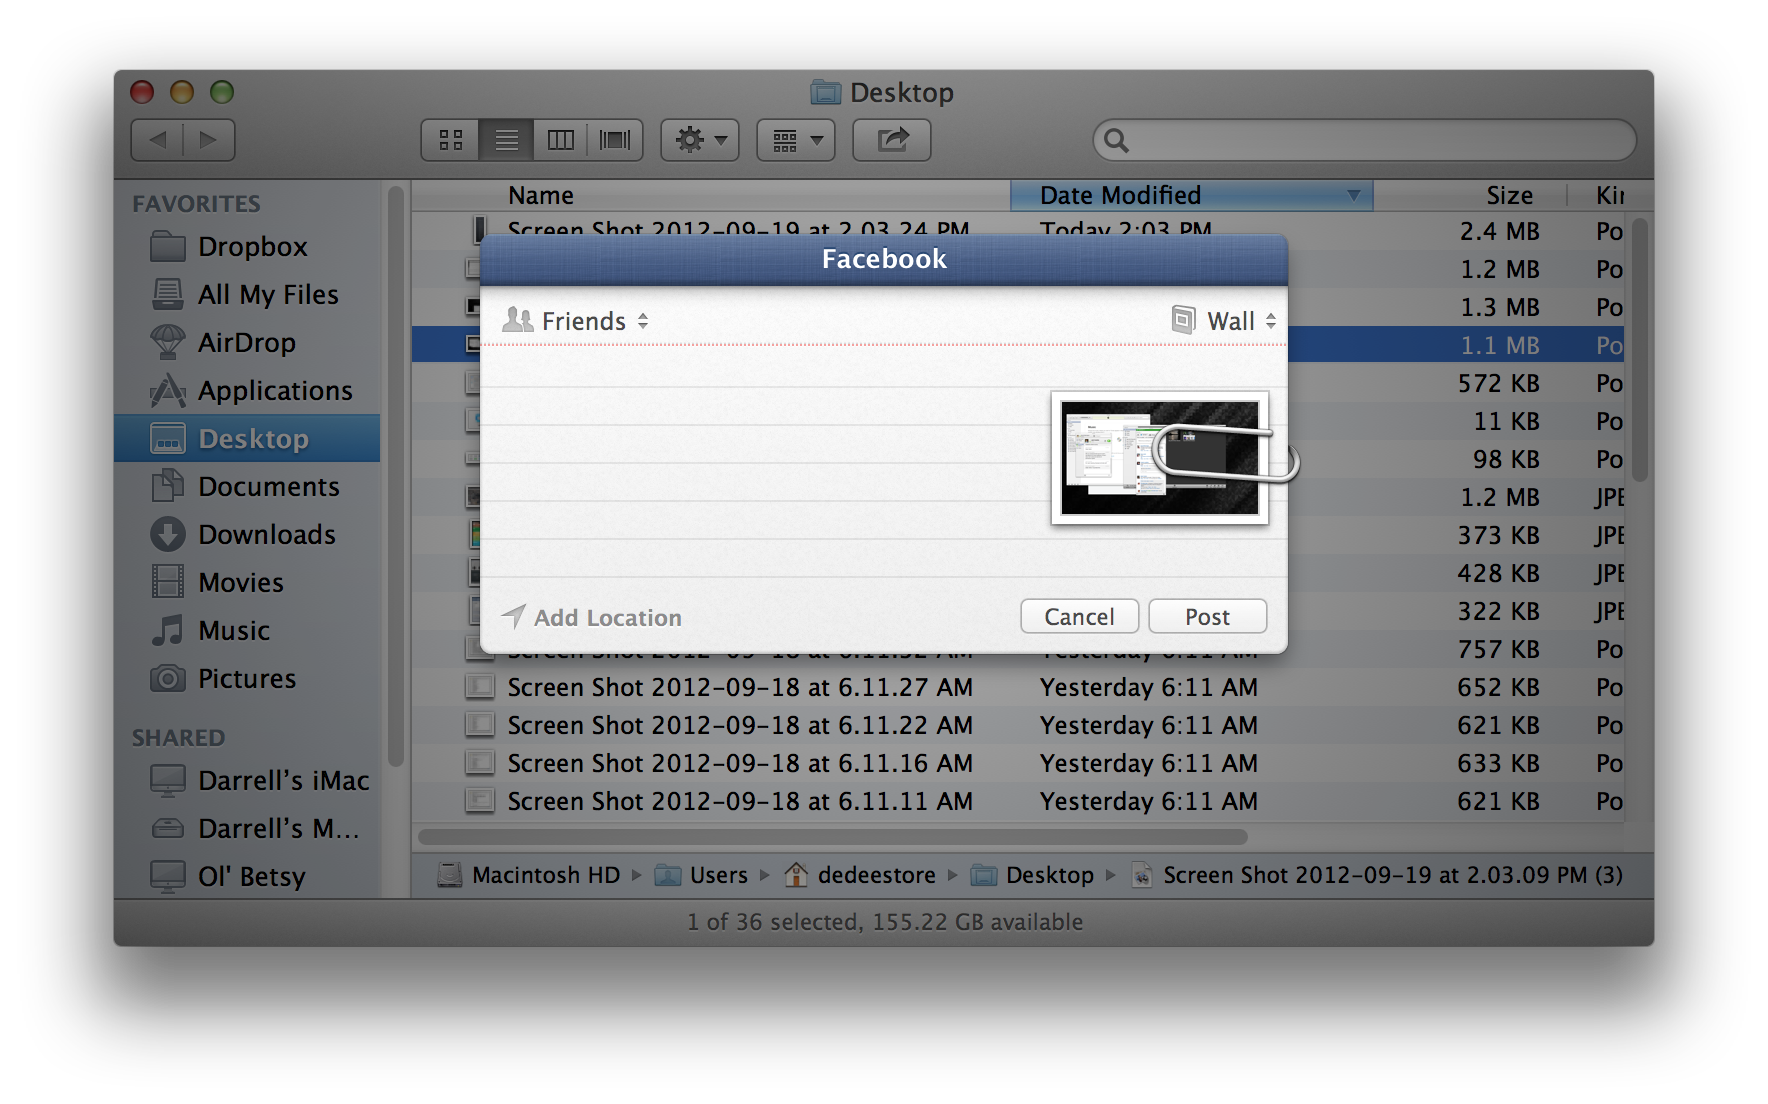Select Screen Shot 2012-09-18 at 6.11.27 AM
This screenshot has width=1768, height=1104.
[1018, 687]
